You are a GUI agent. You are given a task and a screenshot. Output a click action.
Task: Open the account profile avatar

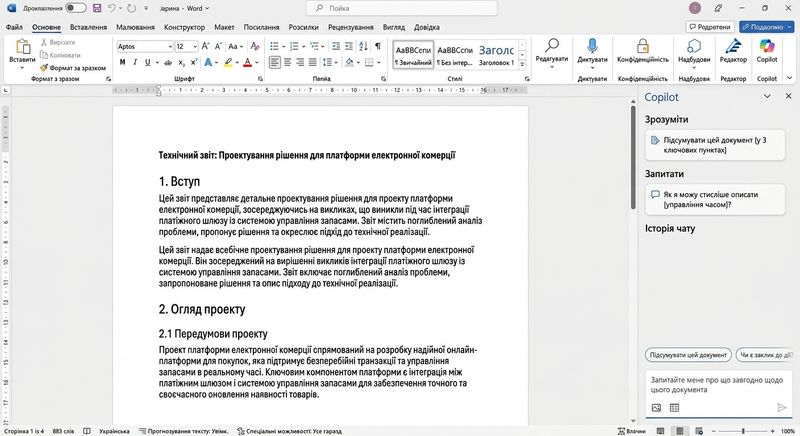(694, 8)
